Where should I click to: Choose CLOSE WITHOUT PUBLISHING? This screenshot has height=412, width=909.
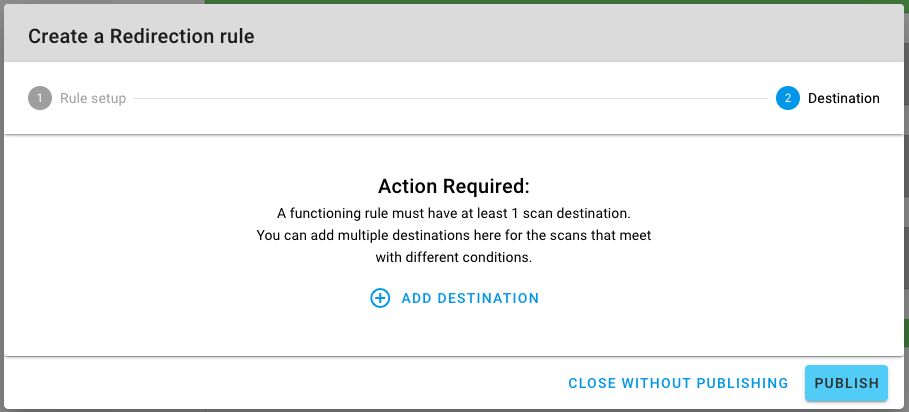click(678, 383)
